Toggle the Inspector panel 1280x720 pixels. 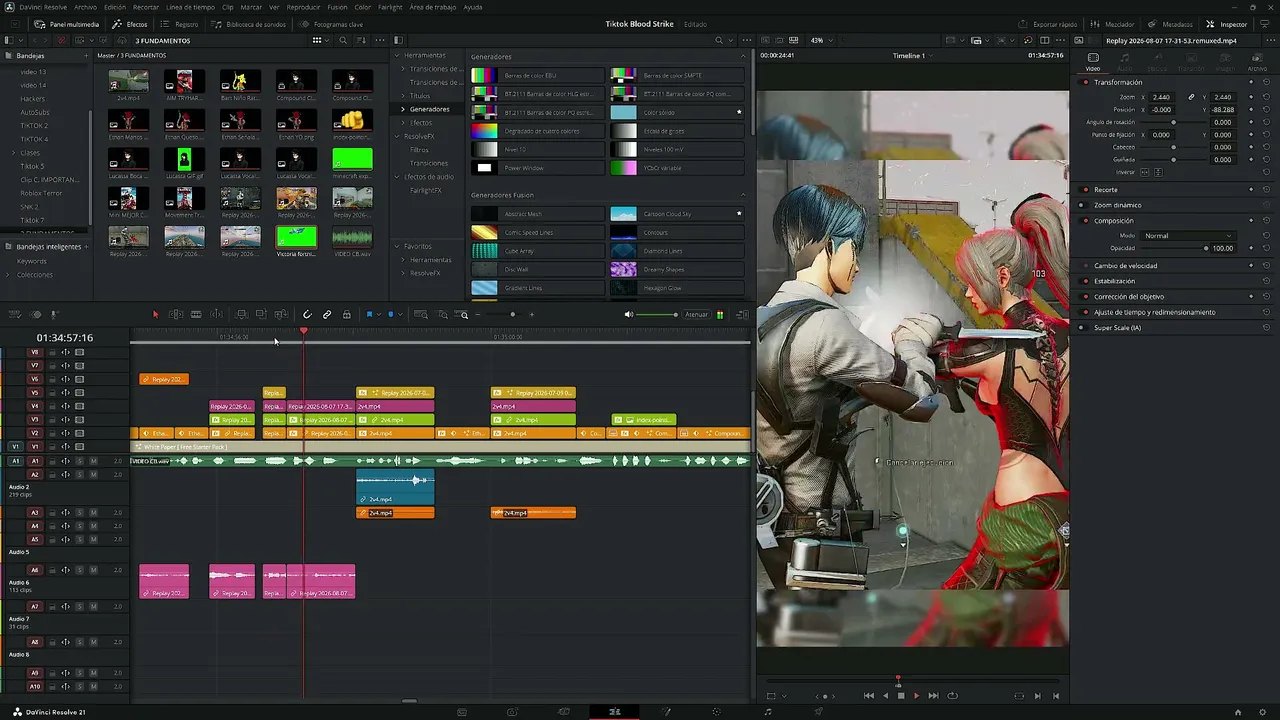click(1227, 24)
